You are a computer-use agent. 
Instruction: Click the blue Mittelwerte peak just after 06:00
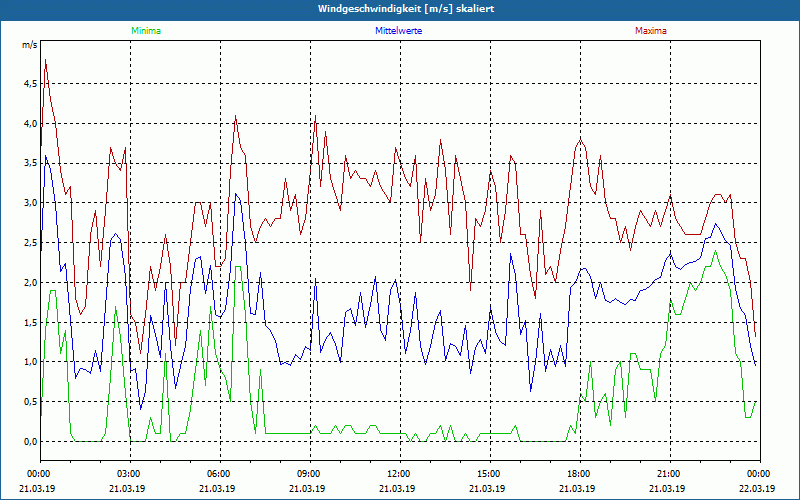click(236, 194)
